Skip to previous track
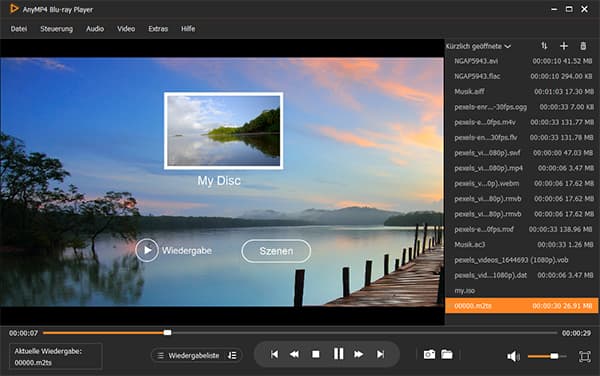This screenshot has width=600, height=376. 274,355
